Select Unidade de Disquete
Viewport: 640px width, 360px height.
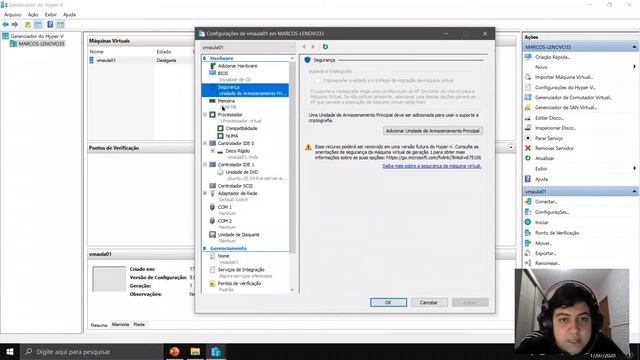click(x=238, y=235)
